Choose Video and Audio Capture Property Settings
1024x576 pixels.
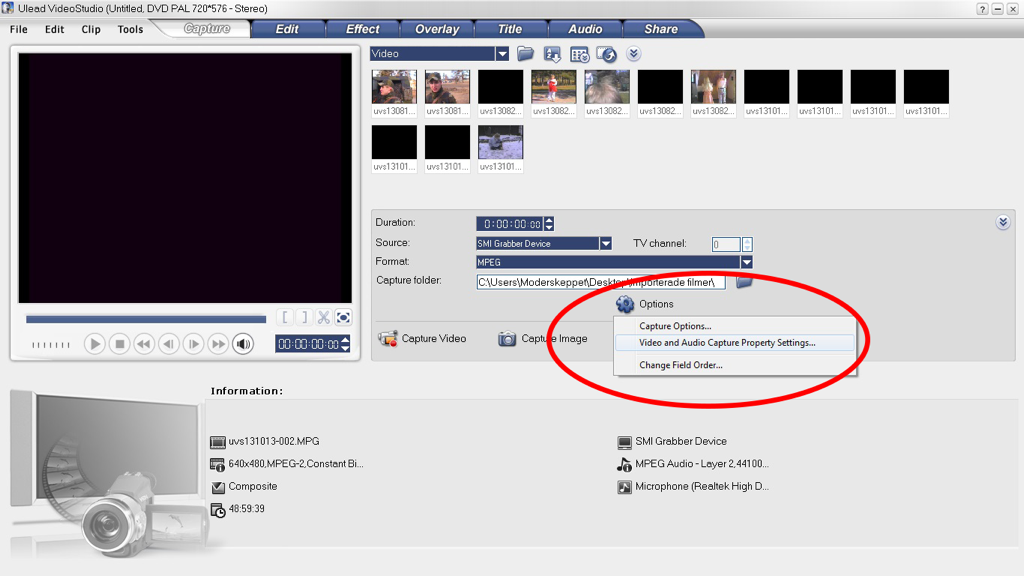(x=735, y=343)
